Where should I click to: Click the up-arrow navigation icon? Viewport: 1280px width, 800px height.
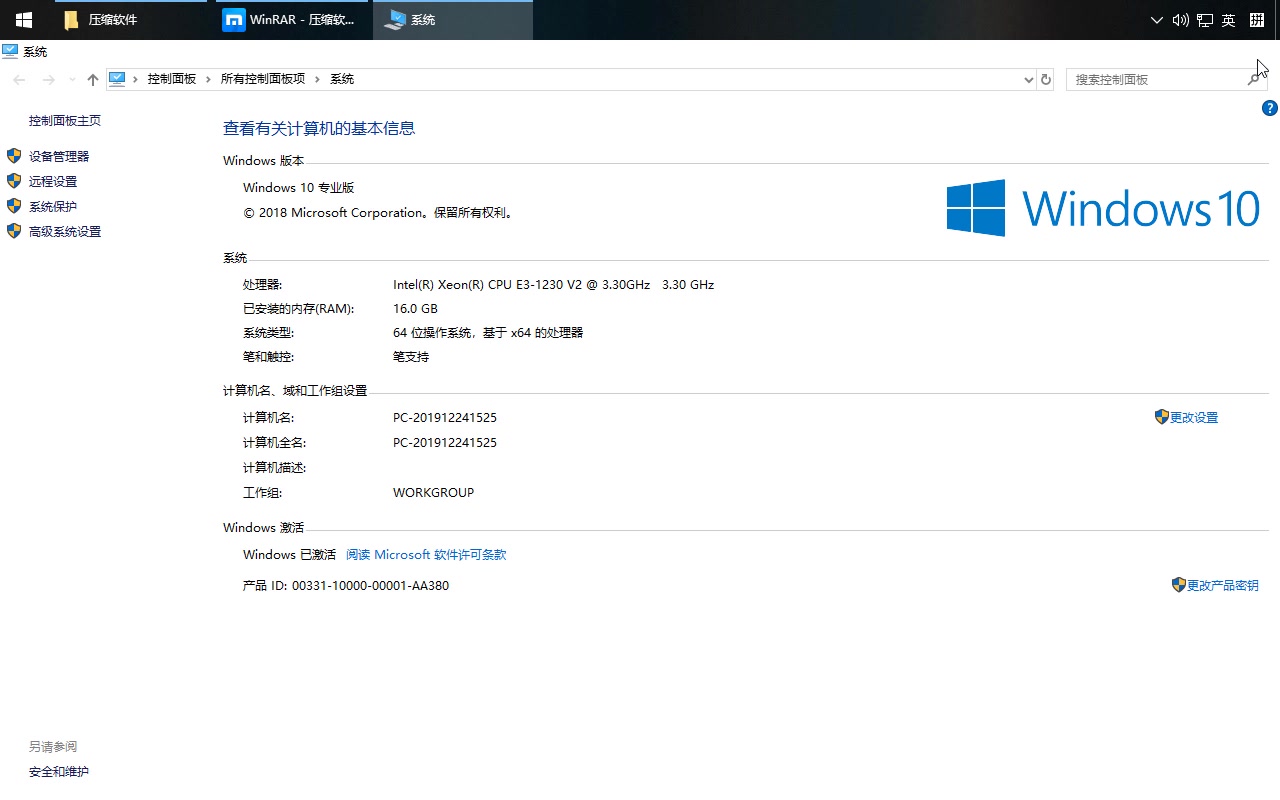[x=92, y=78]
